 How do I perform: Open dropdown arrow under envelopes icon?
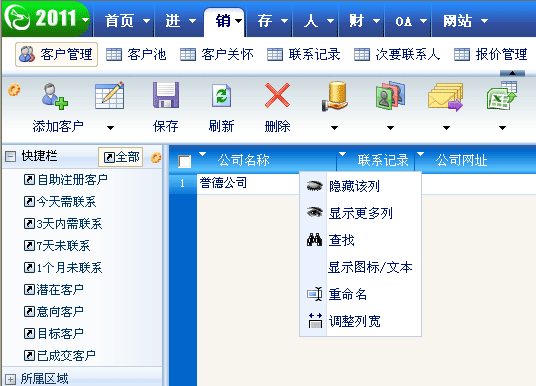[x=446, y=128]
